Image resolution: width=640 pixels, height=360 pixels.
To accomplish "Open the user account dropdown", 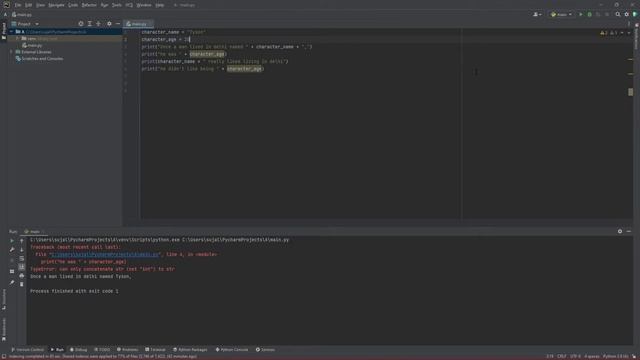I will 537,14.
